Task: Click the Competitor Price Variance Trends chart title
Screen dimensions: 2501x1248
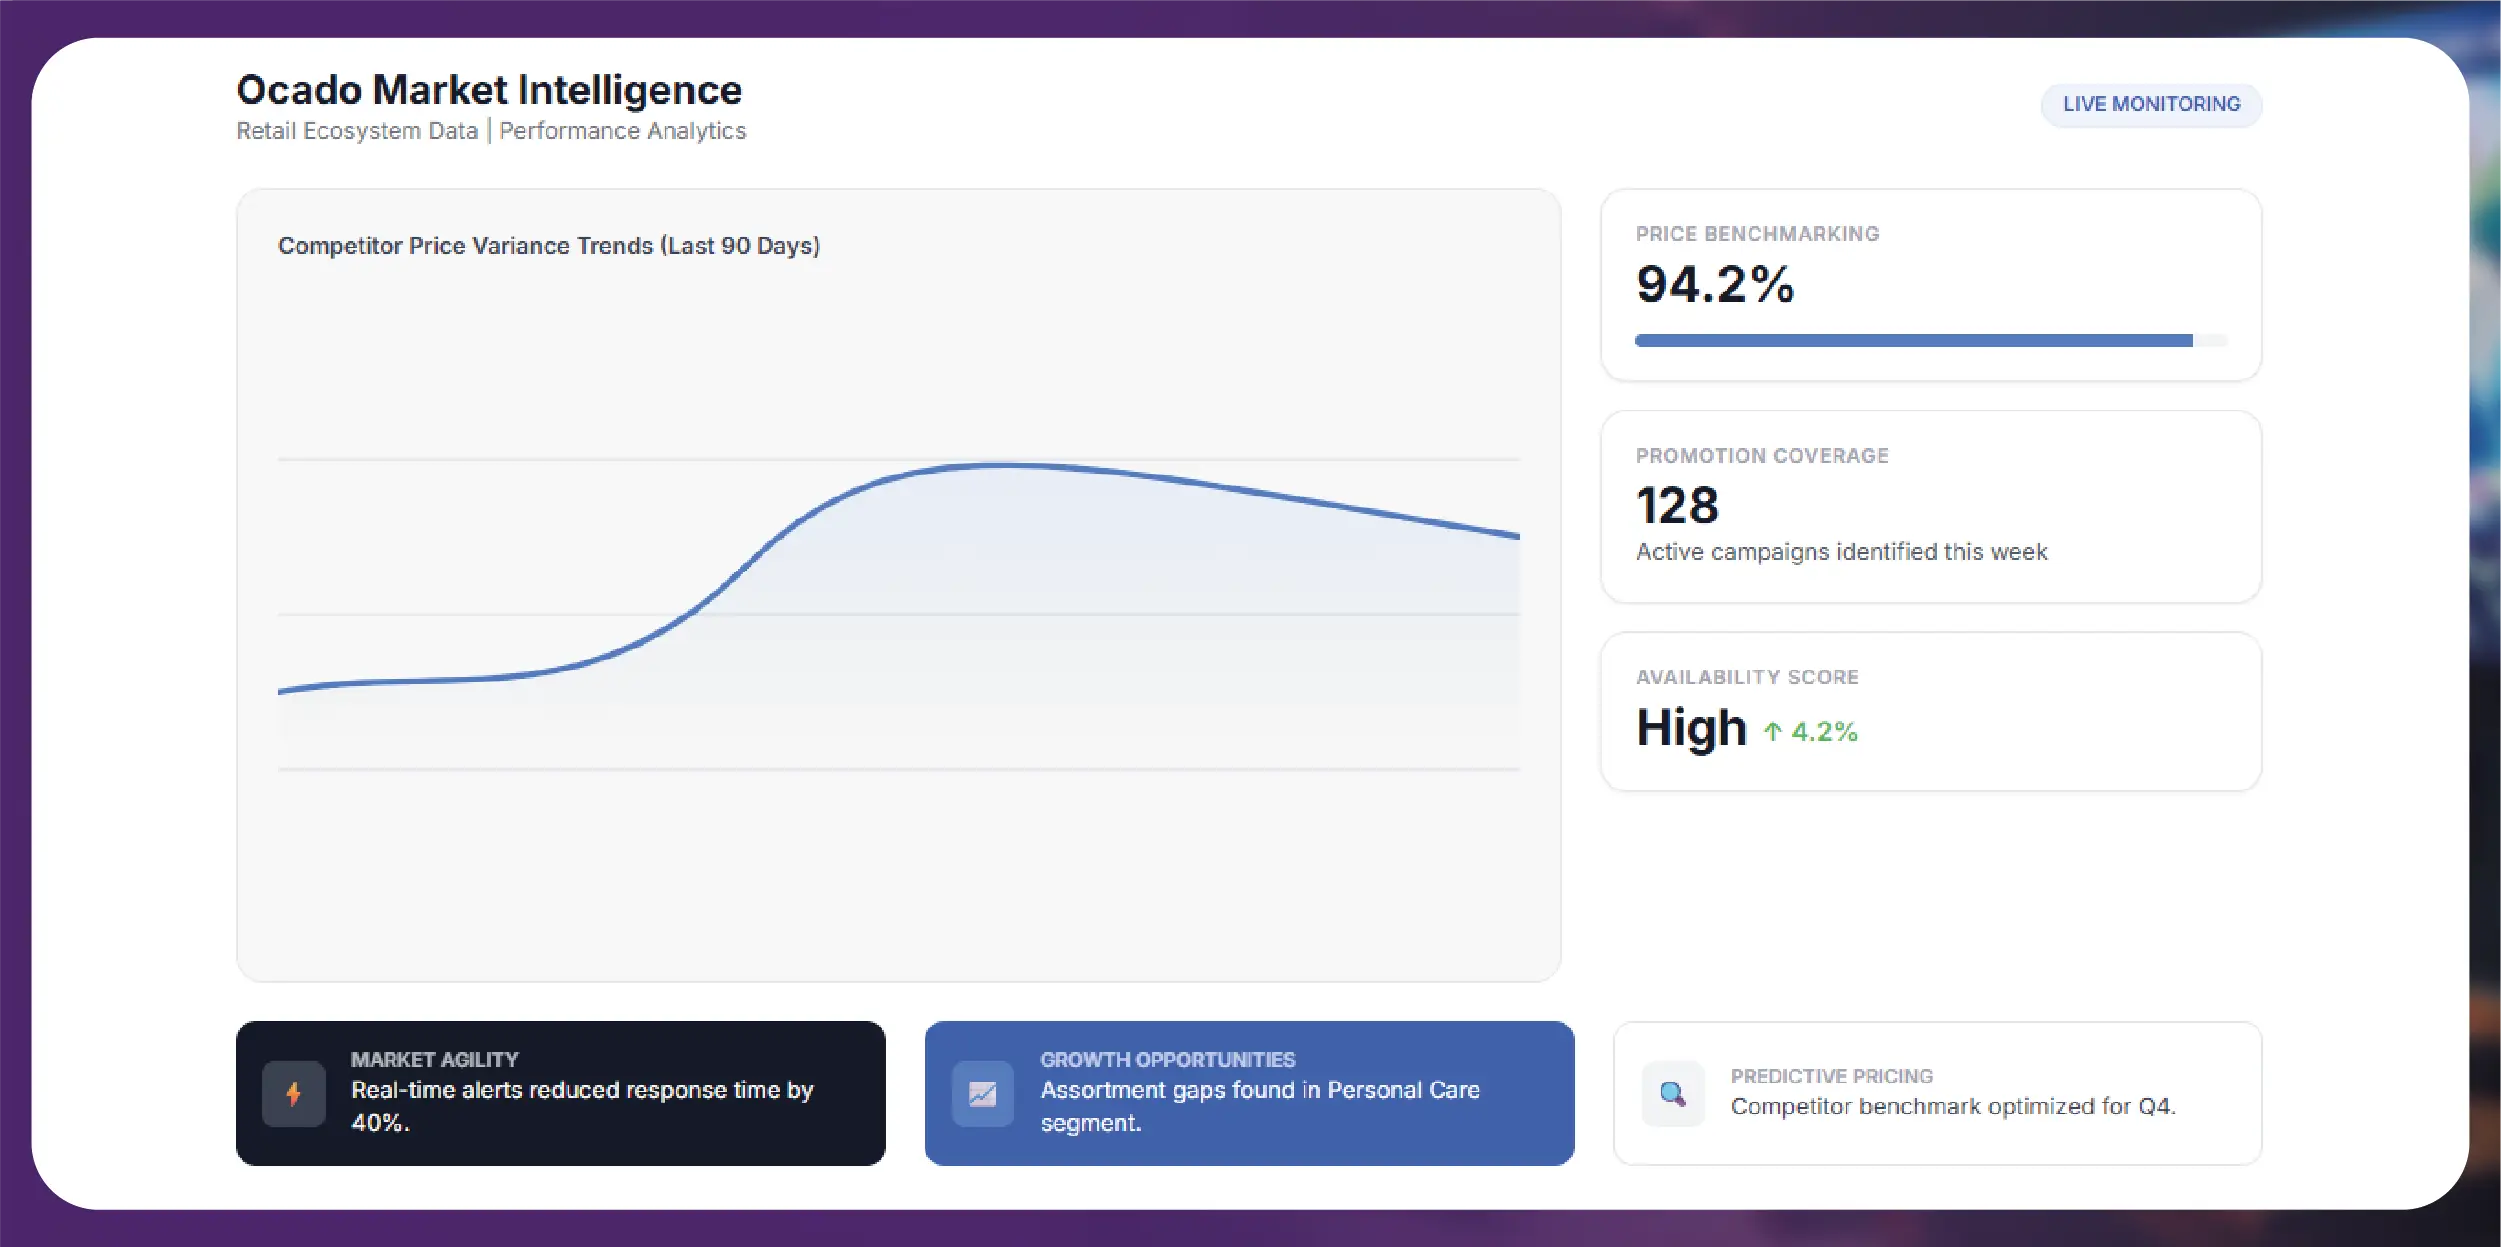Action: [x=549, y=246]
